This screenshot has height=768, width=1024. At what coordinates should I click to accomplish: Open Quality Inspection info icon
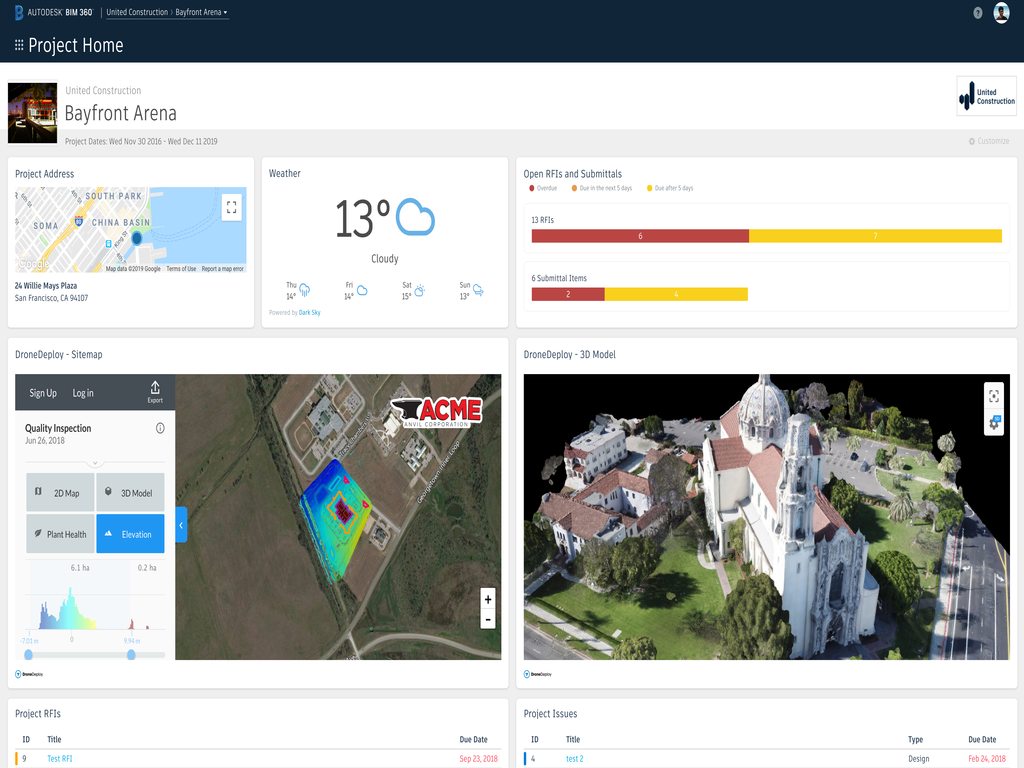(x=160, y=428)
